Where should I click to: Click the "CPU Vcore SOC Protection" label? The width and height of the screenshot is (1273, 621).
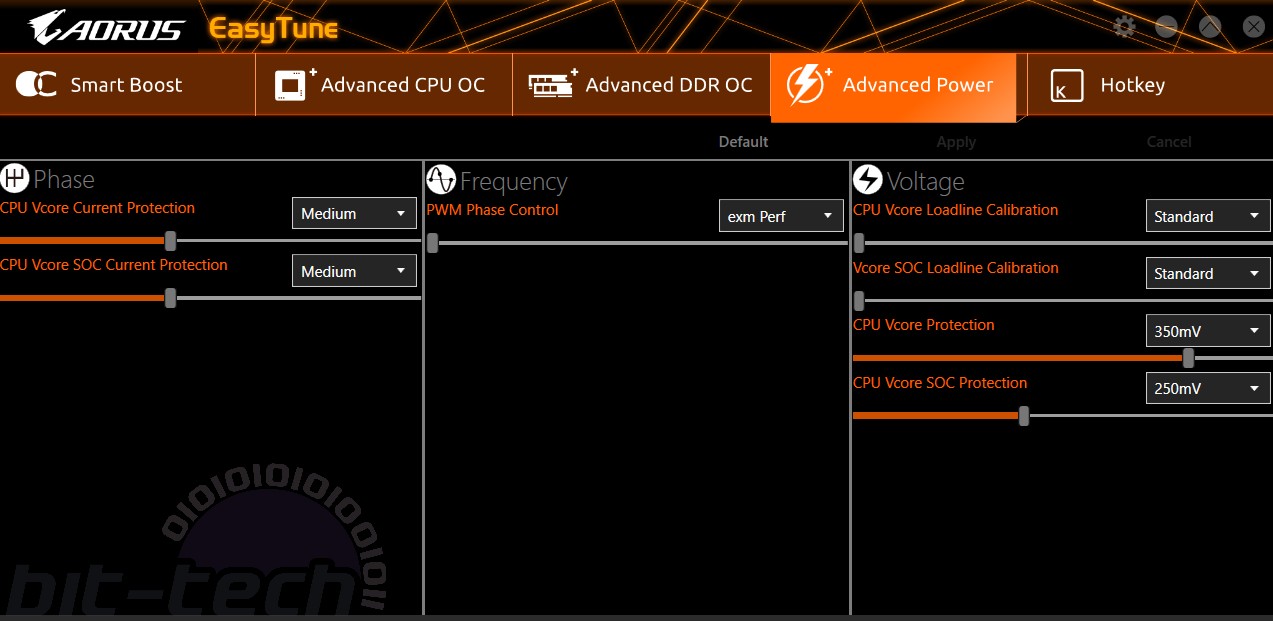940,383
